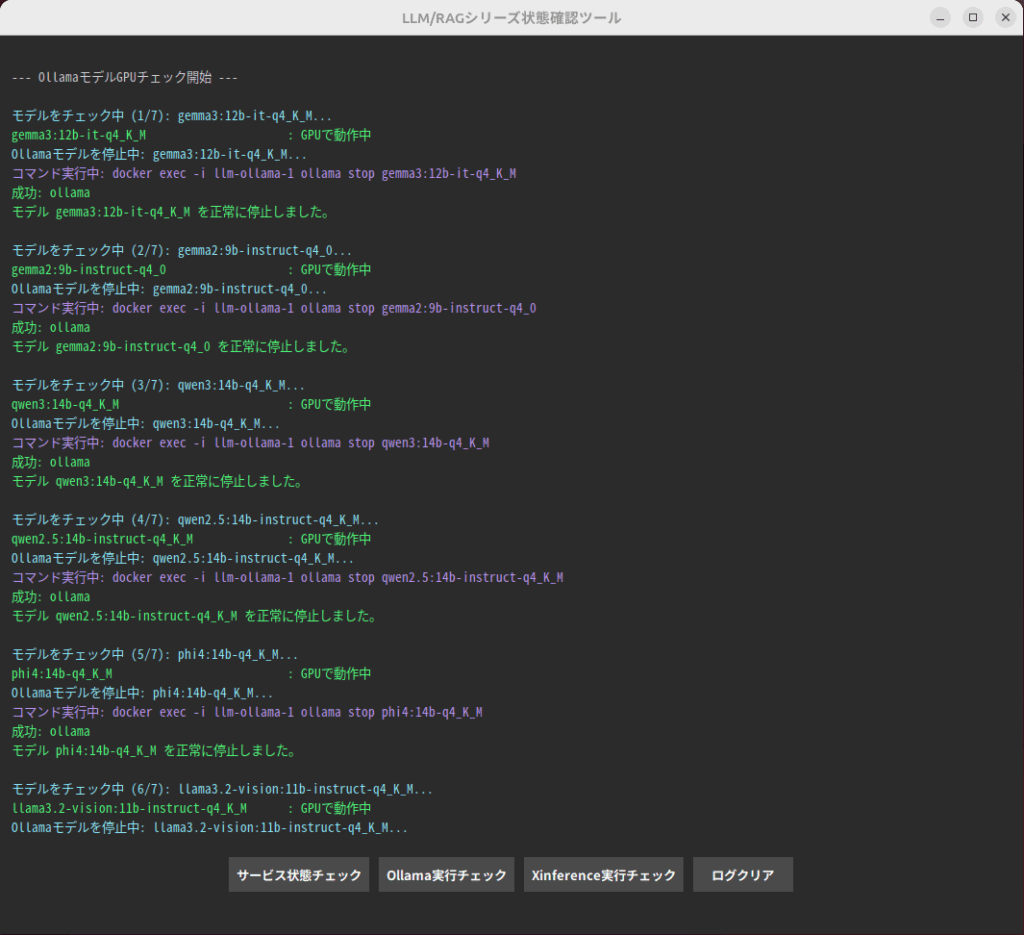The width and height of the screenshot is (1024, 935).
Task: Click gemma2:9b-instruct-q4_0 GPUで動作中 status line
Action: pos(191,270)
